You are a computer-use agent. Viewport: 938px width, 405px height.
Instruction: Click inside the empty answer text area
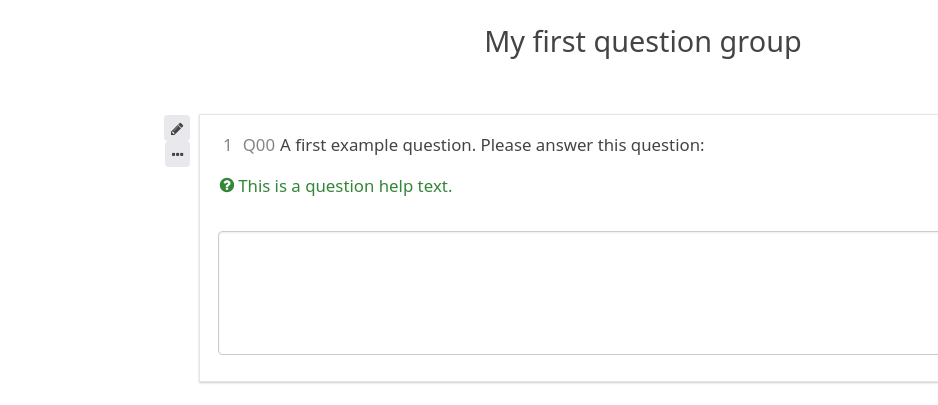[577, 293]
